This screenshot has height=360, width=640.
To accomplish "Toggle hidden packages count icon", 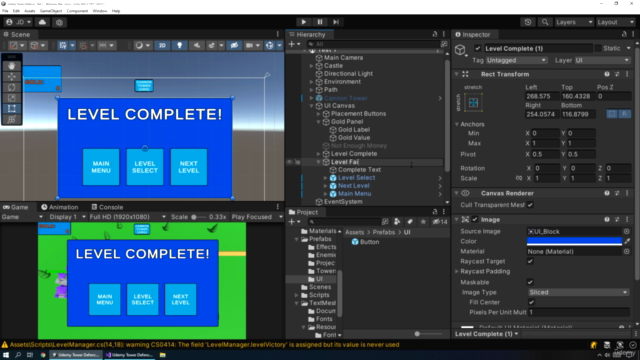I will 440,222.
